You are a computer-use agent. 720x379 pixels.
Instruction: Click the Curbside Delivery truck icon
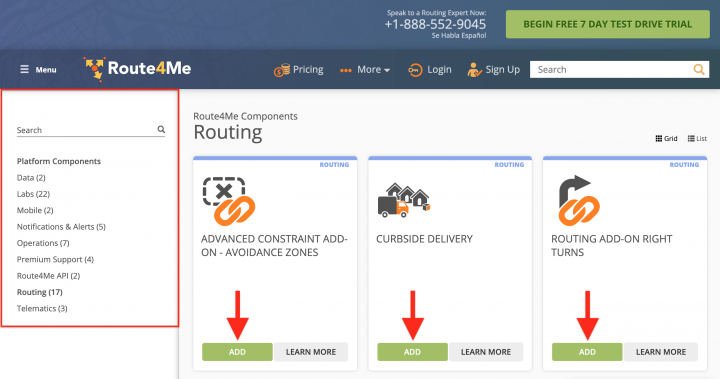point(404,200)
